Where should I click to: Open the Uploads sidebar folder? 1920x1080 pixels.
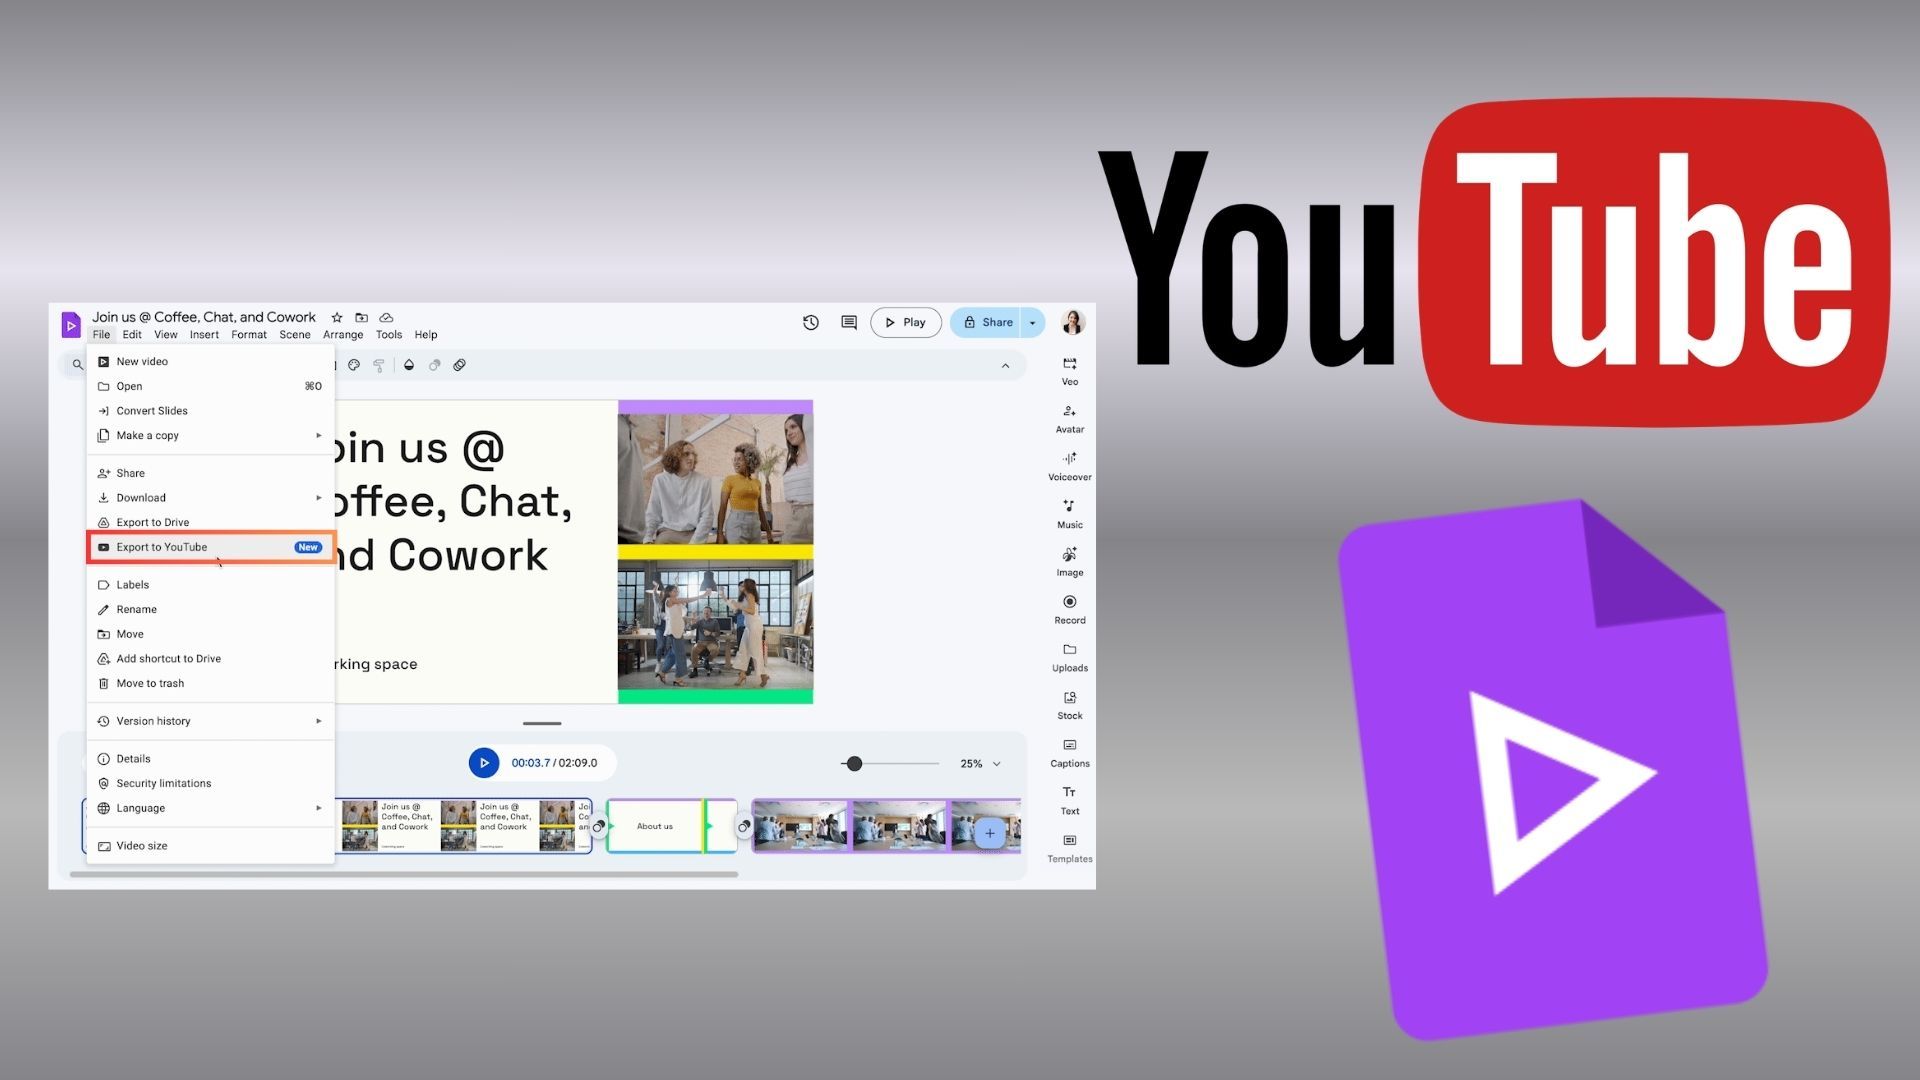1070,658
